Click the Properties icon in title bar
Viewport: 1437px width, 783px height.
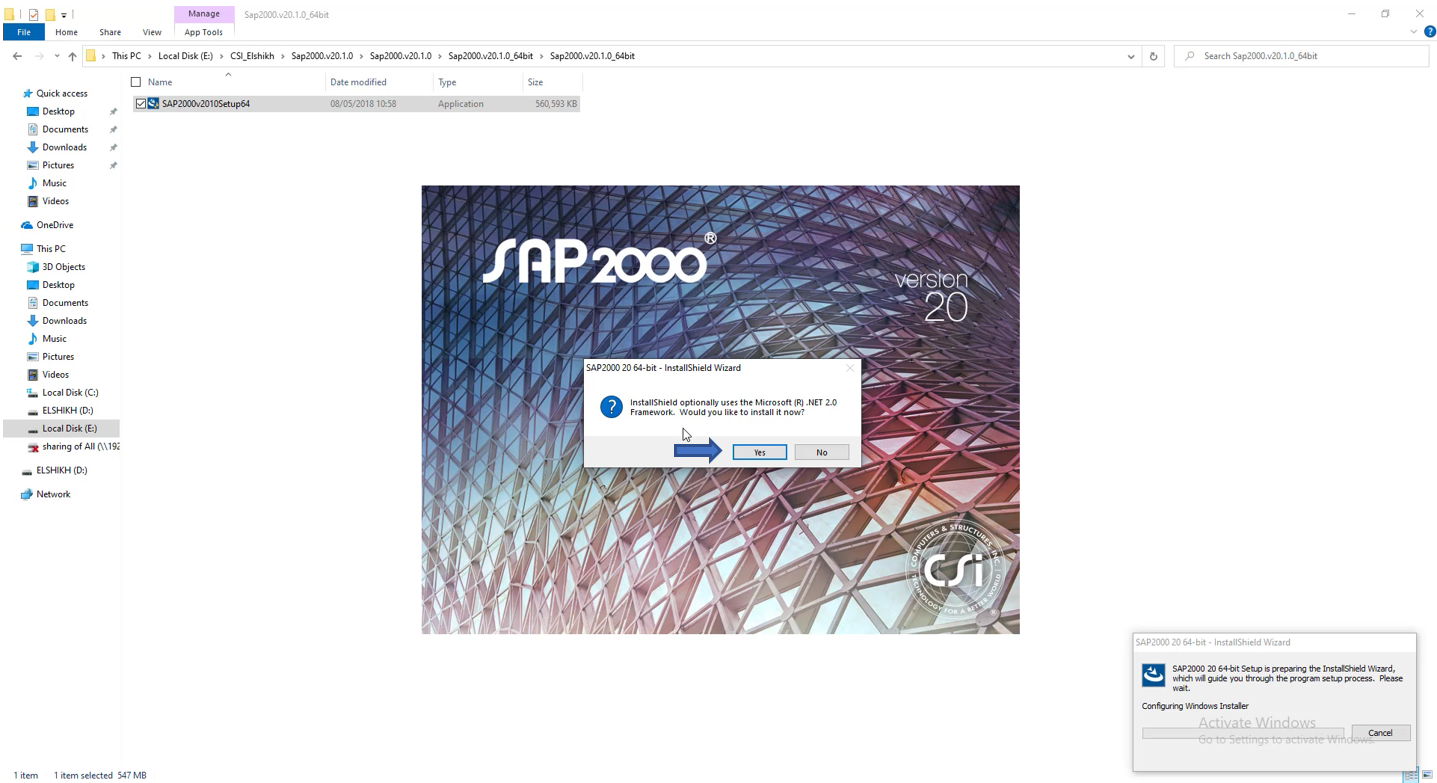(33, 14)
